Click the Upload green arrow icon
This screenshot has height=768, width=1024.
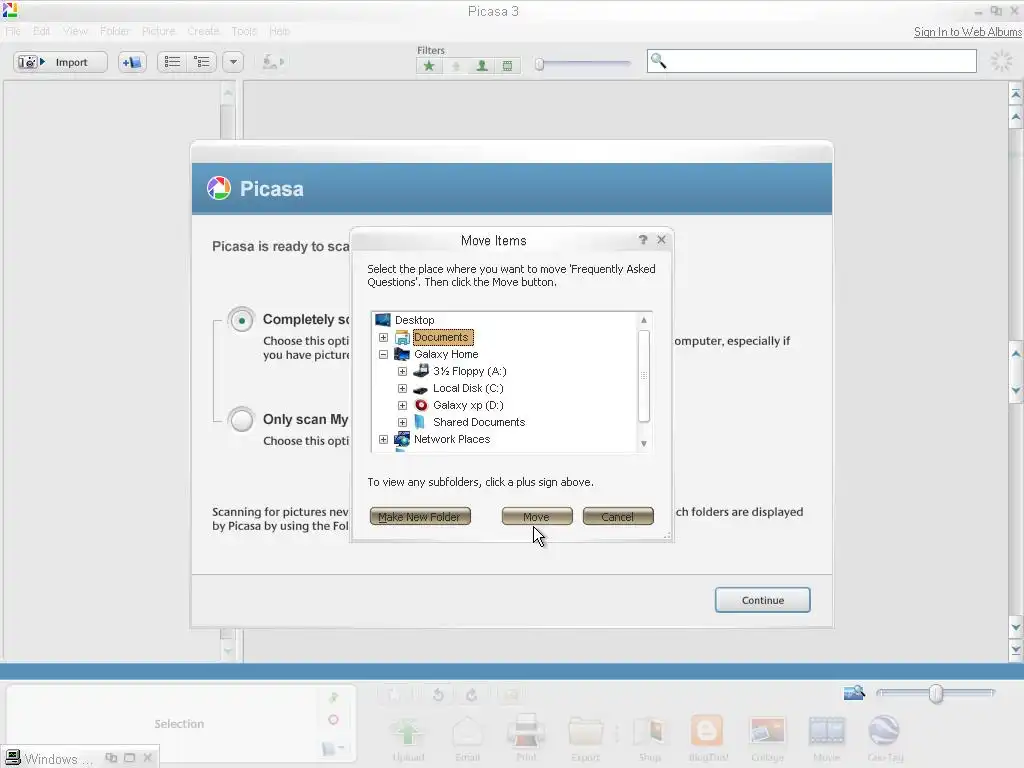pos(408,731)
